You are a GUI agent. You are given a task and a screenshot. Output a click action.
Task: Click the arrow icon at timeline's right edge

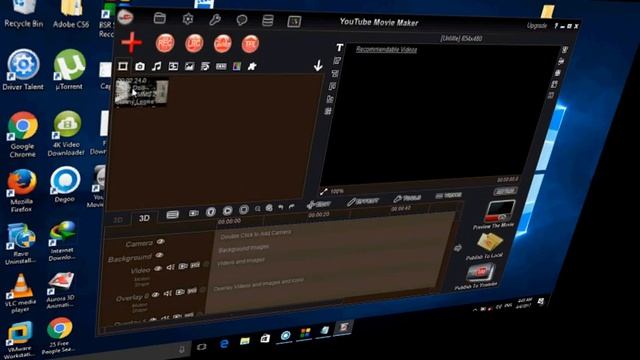click(458, 248)
